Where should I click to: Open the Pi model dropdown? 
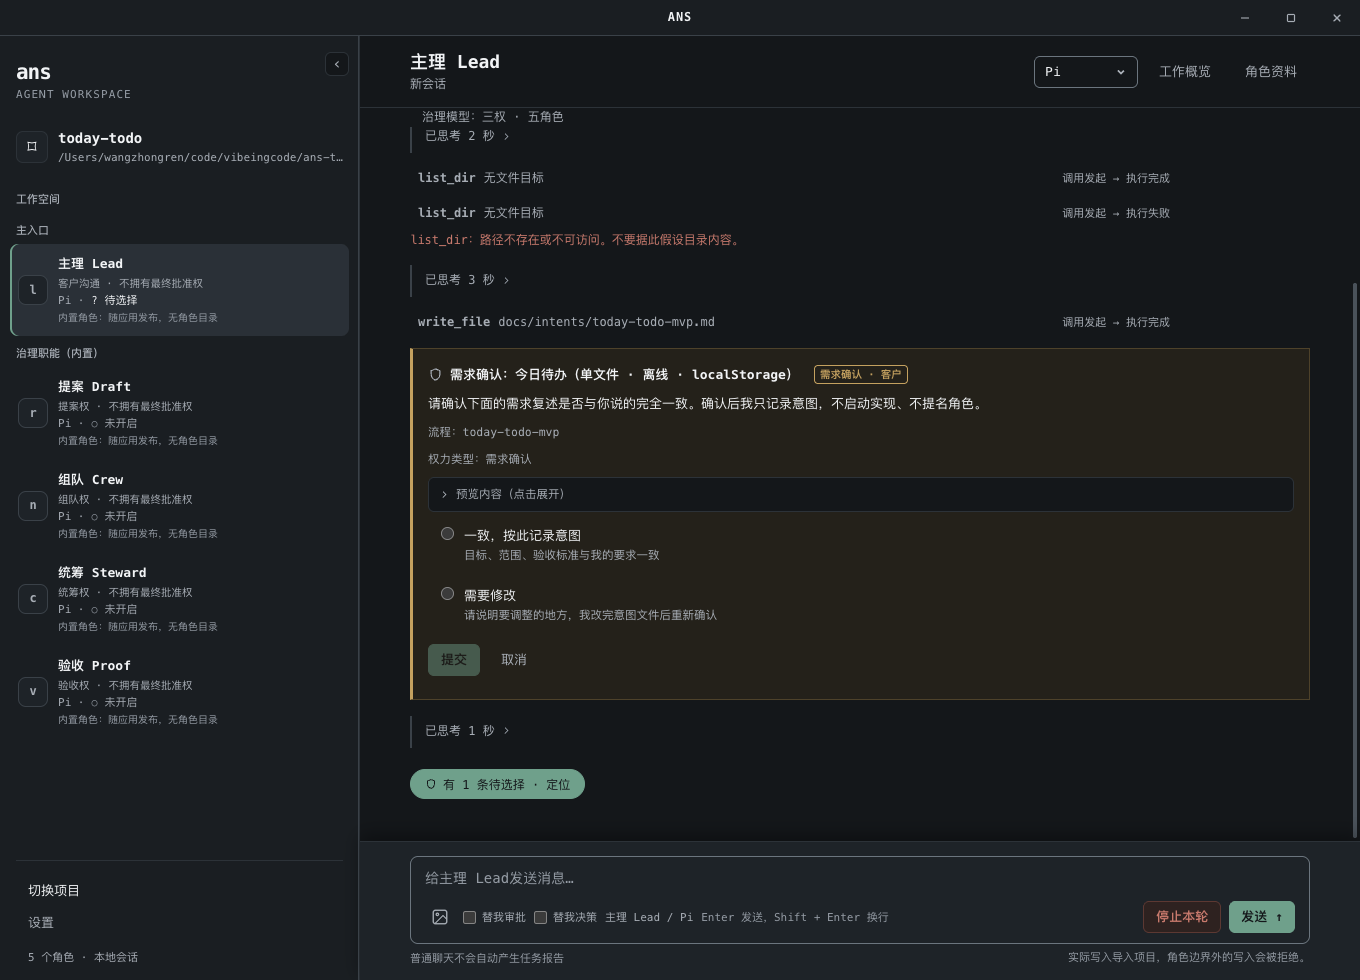(x=1086, y=72)
